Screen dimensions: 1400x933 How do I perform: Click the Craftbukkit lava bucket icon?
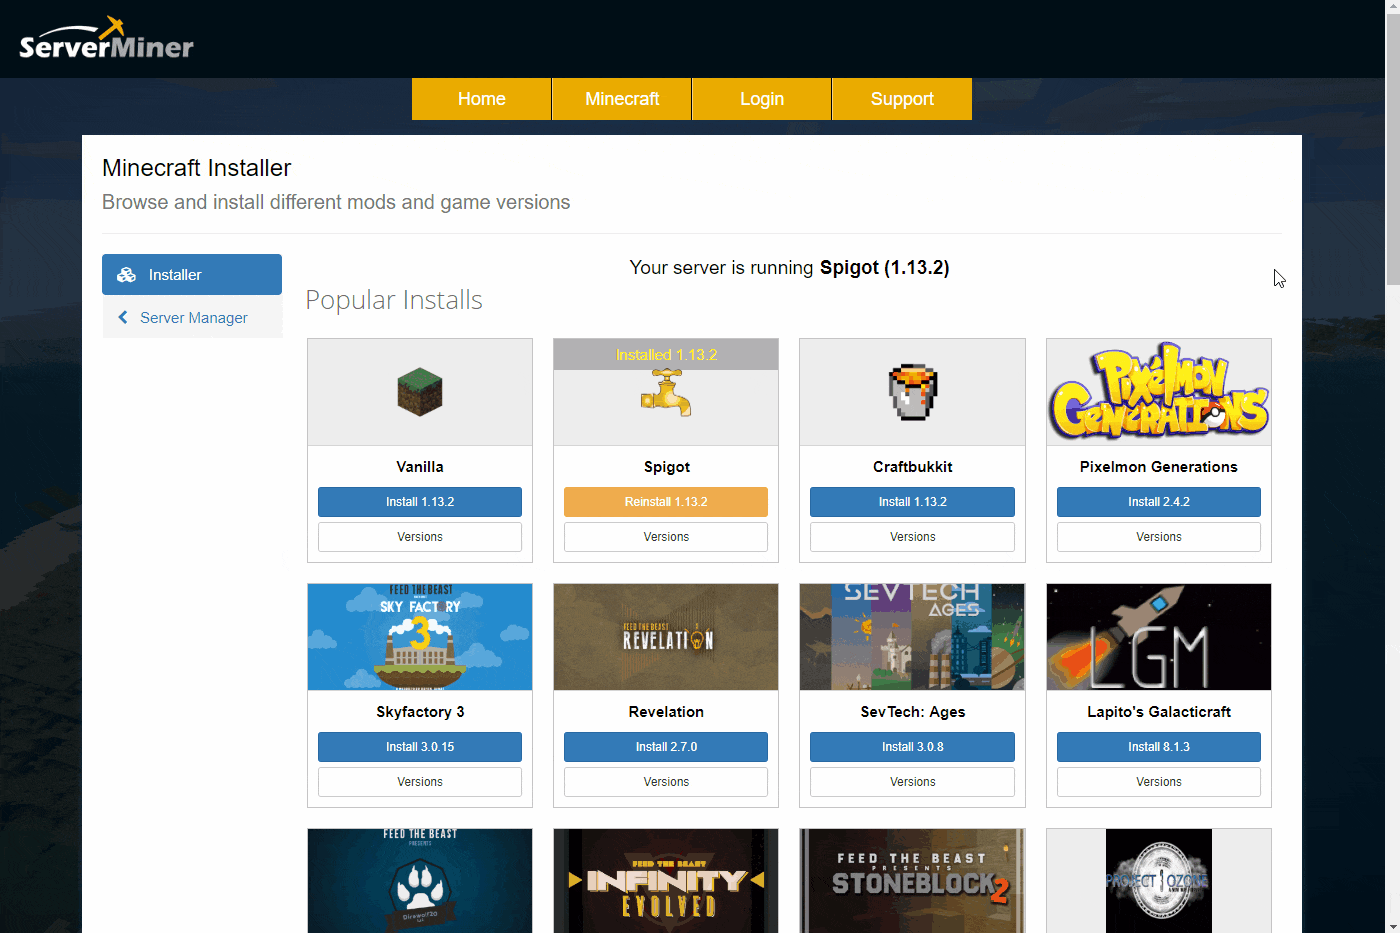pyautogui.click(x=913, y=392)
